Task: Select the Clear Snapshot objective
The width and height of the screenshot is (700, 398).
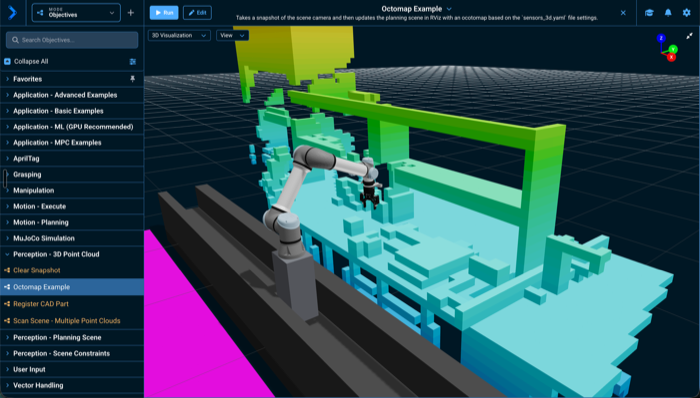Action: pos(72,270)
